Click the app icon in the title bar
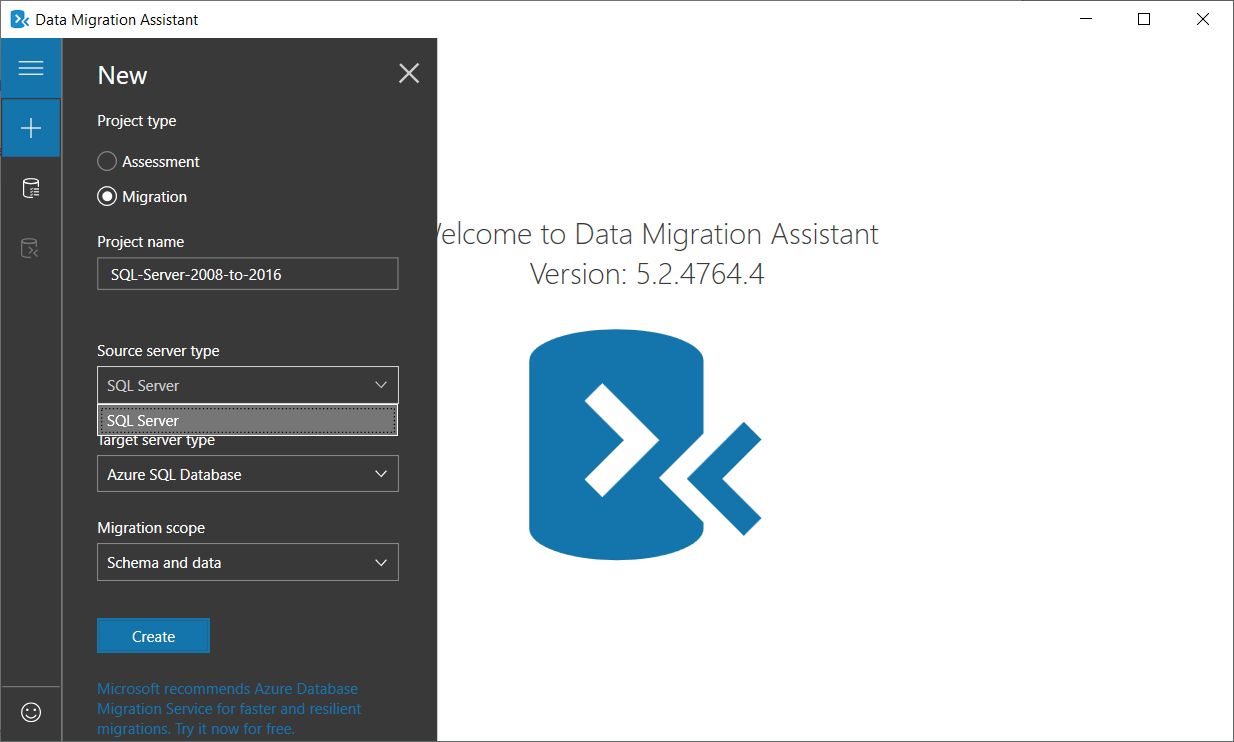Image resolution: width=1234 pixels, height=742 pixels. point(19,18)
